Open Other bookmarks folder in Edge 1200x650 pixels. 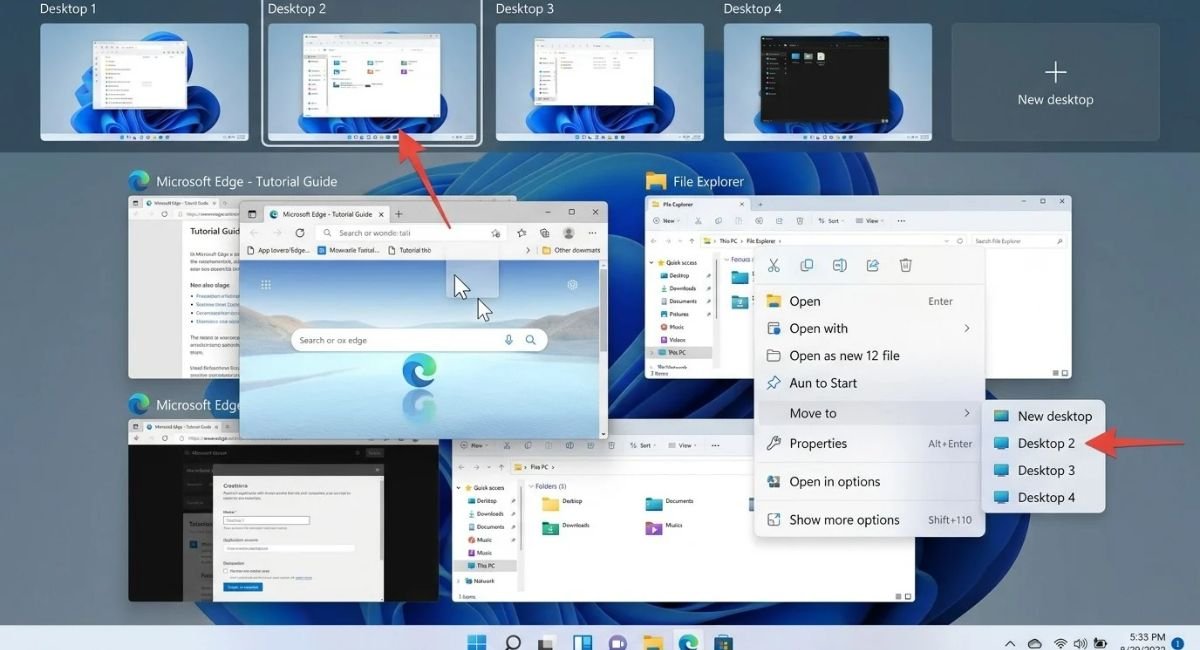point(571,250)
